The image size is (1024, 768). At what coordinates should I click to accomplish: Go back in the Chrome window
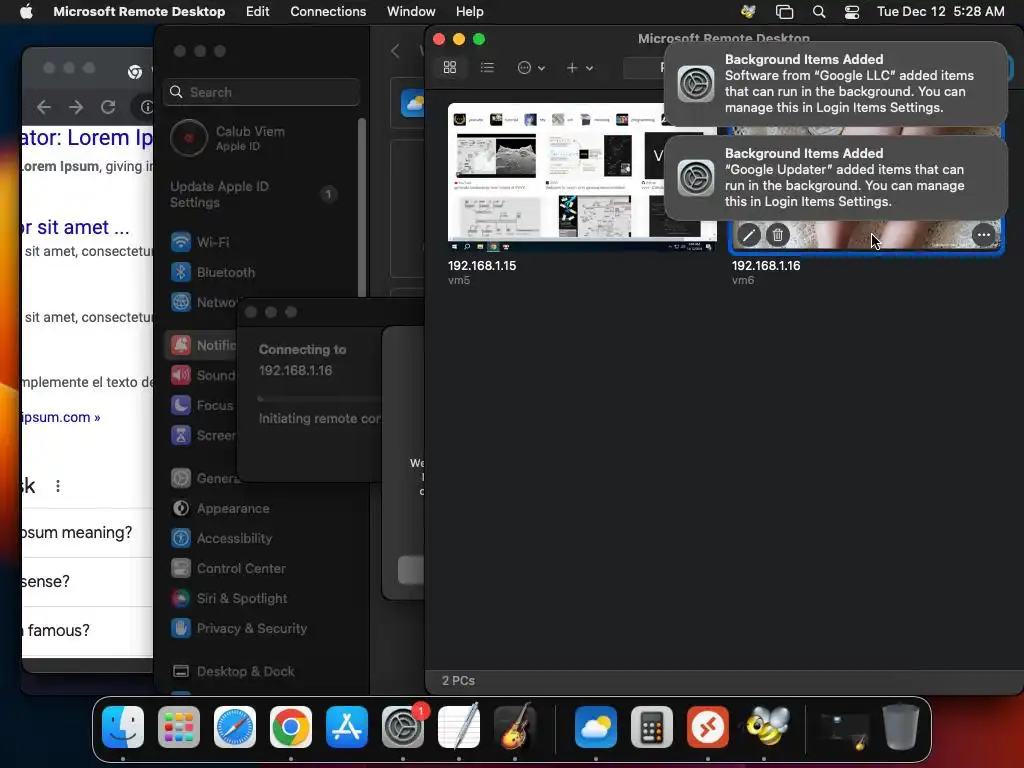coord(44,107)
